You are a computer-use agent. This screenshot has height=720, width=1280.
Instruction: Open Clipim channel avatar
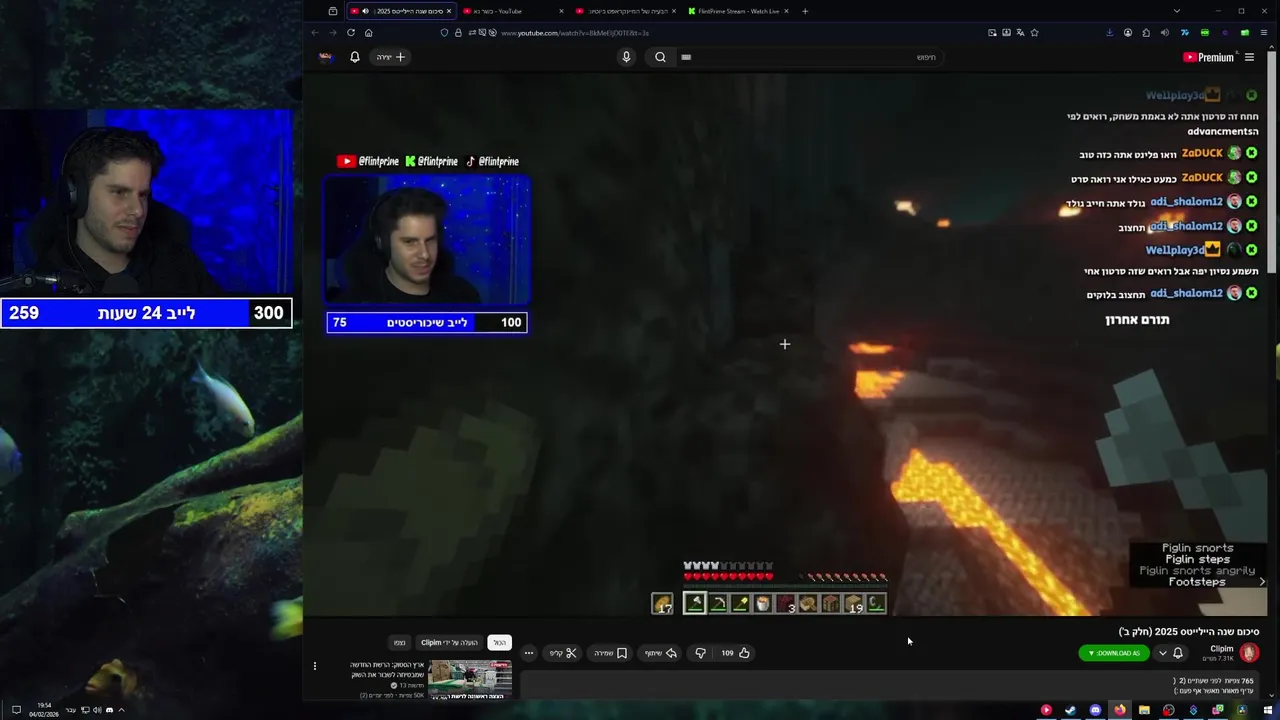pos(1249,653)
